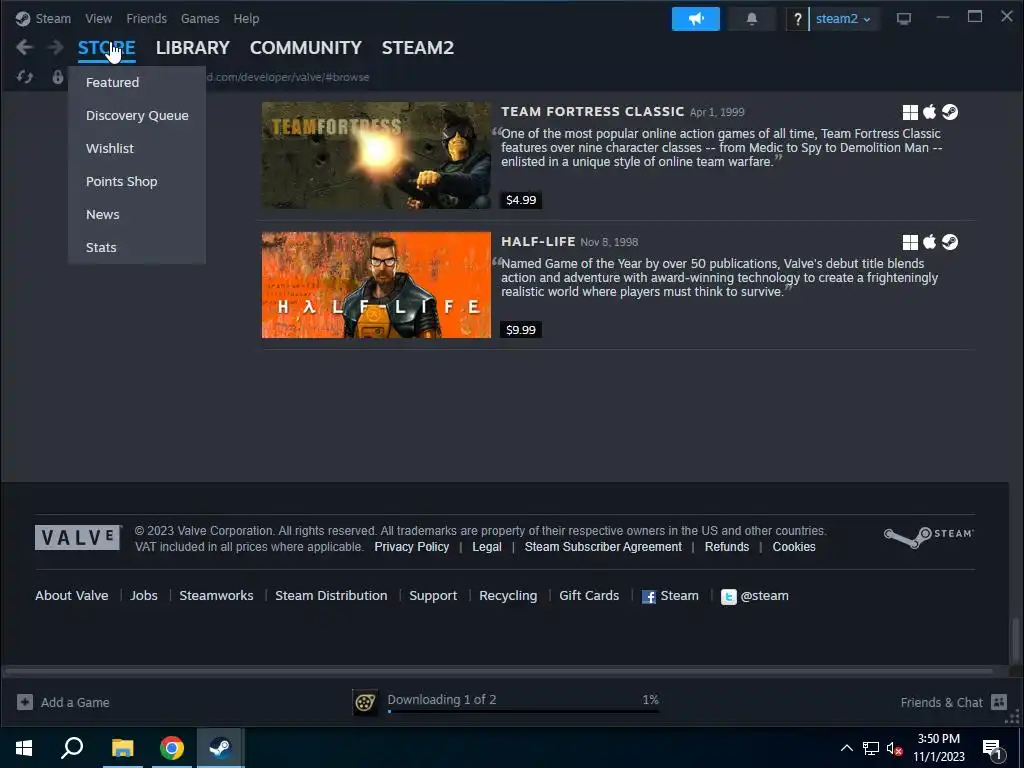Choose Stats from Store dropdown
Screen dimensions: 1024x768
coord(136,248)
